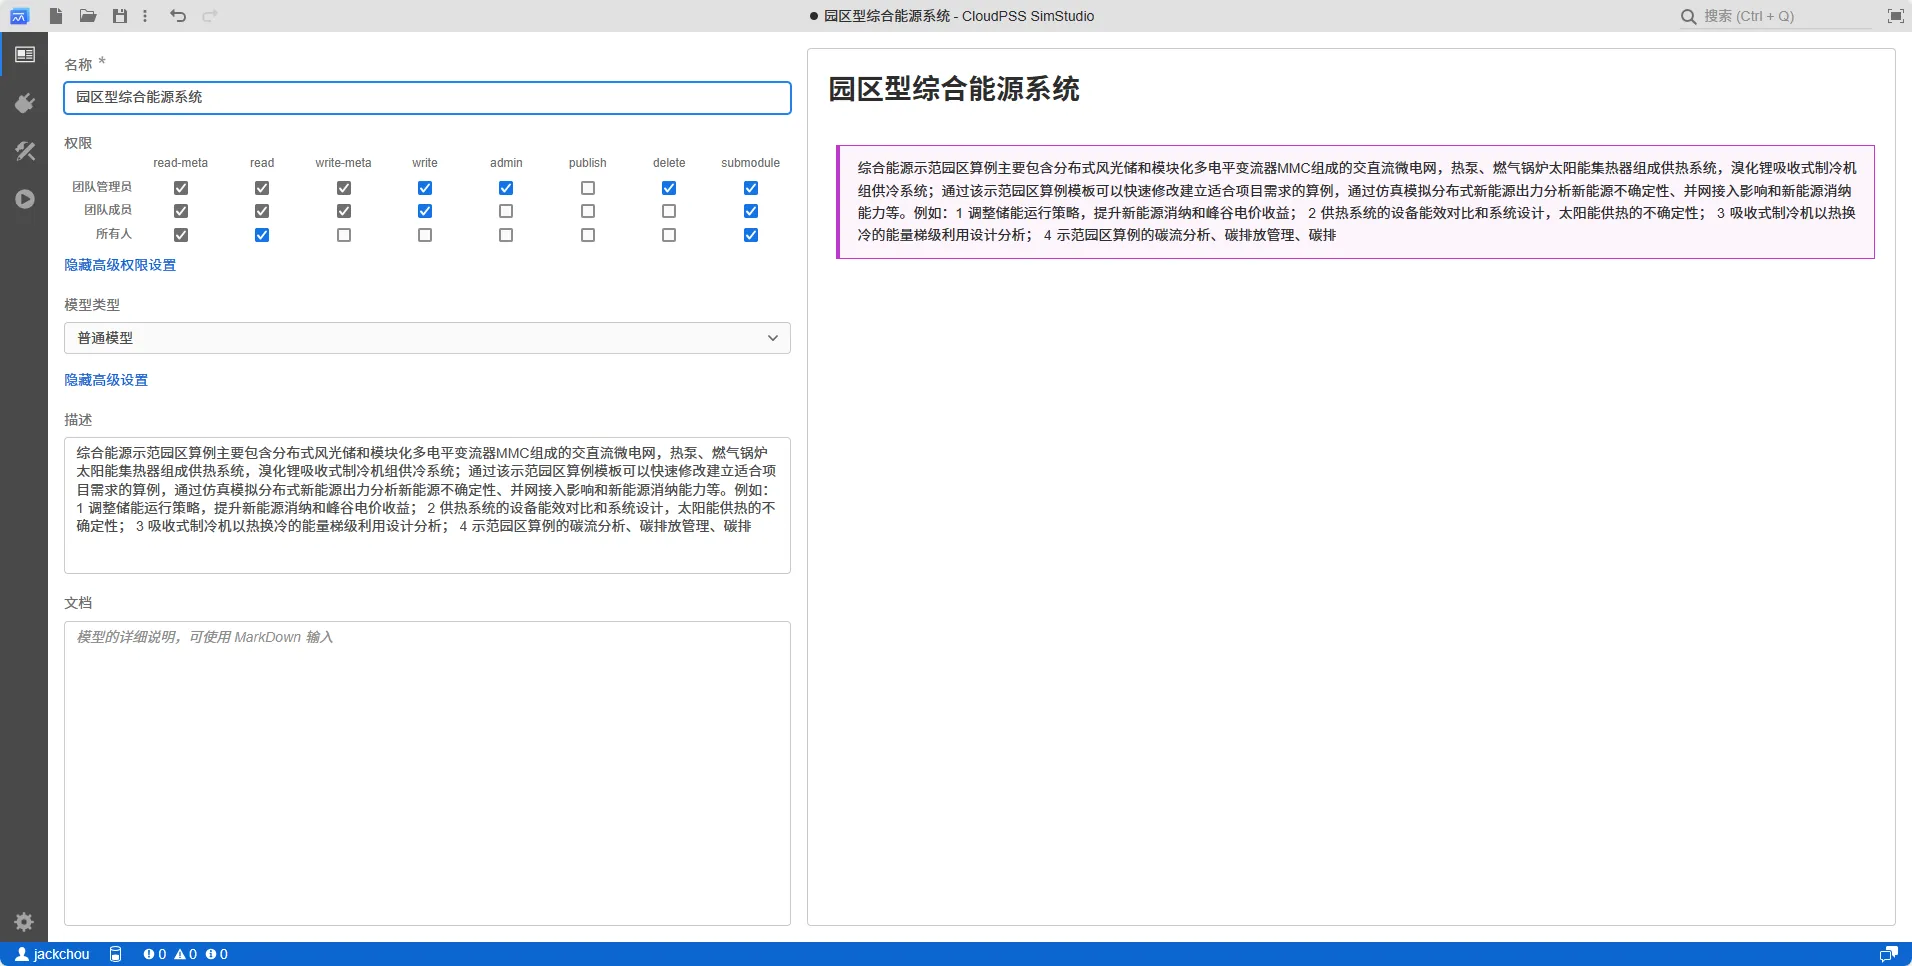This screenshot has width=1912, height=966.
Task: Open settings with the gear icon
Action: click(x=25, y=921)
